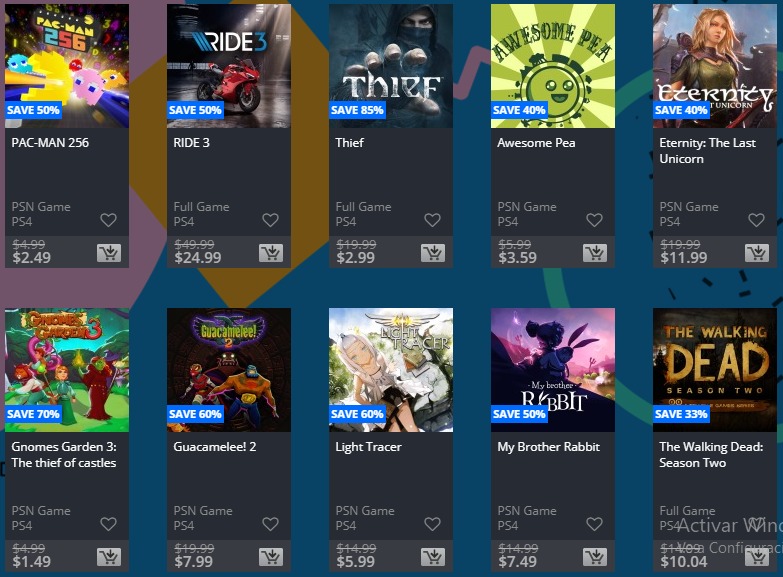Image resolution: width=783 pixels, height=577 pixels.
Task: Toggle wishlist heart for Guacamelee! 2
Action: [x=271, y=524]
